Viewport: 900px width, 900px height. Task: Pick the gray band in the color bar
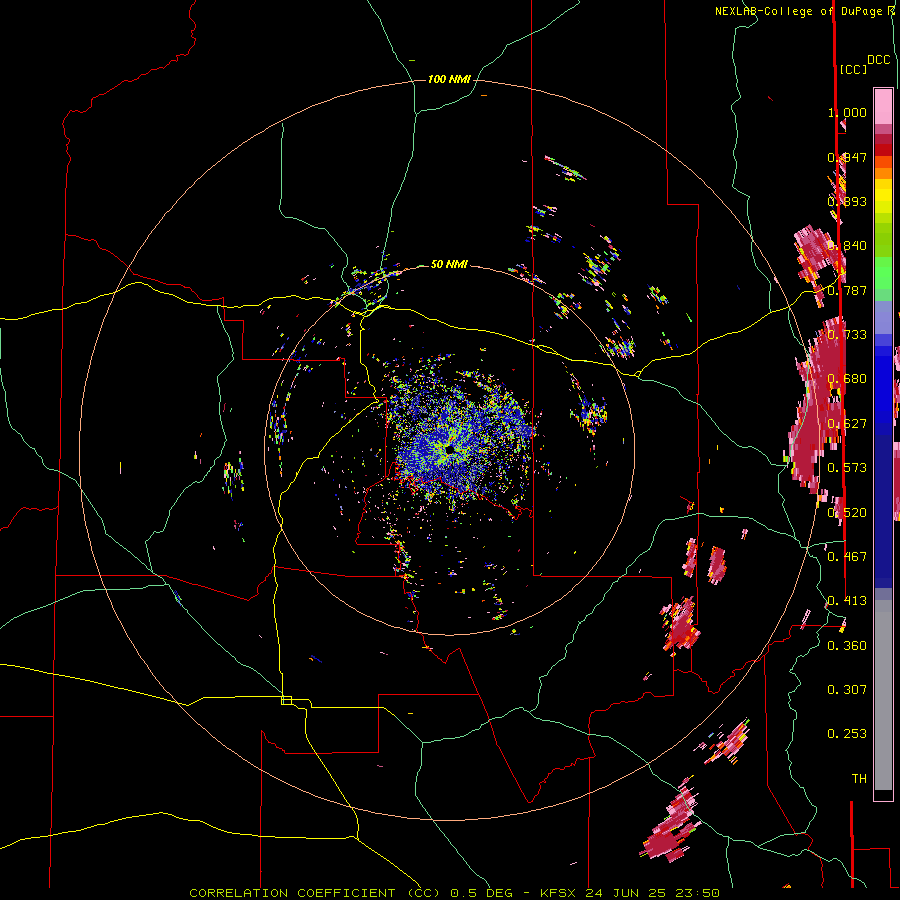click(x=883, y=695)
